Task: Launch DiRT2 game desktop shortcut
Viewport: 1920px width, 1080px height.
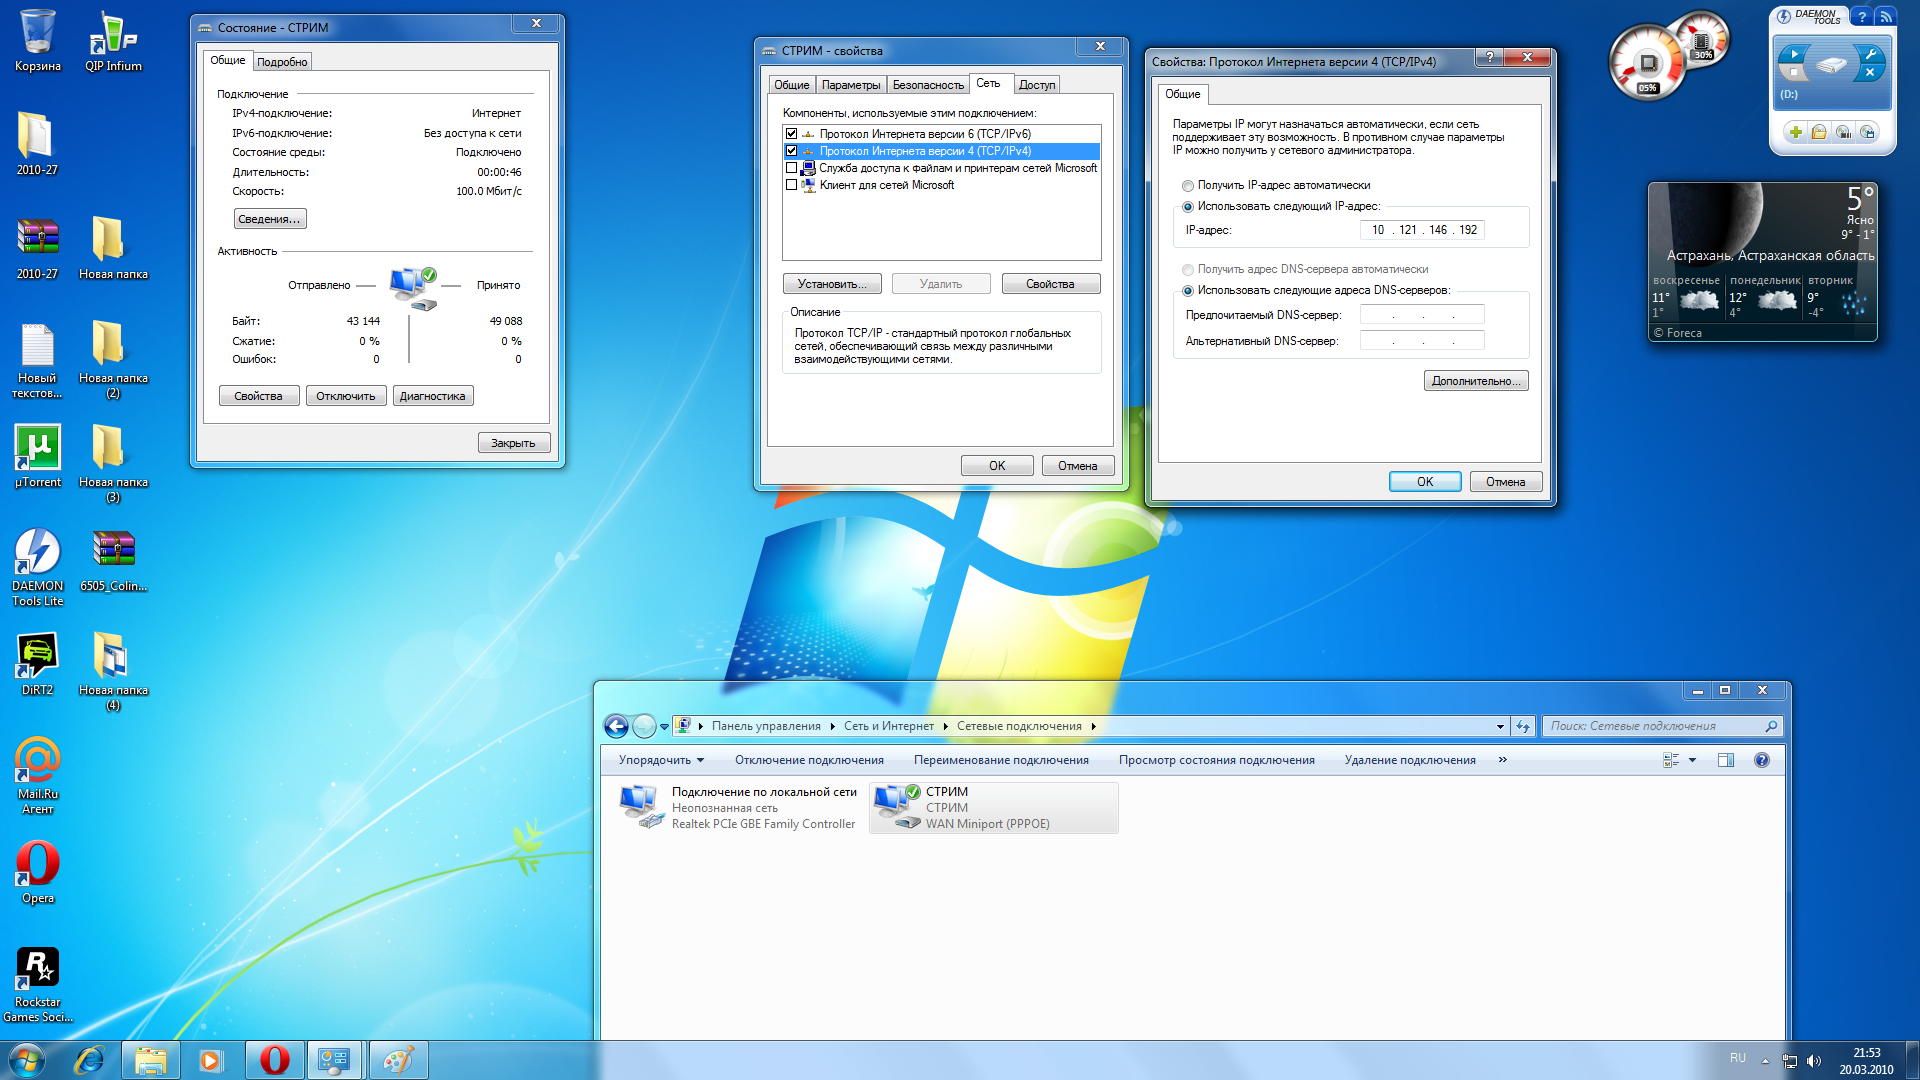Action: point(37,664)
